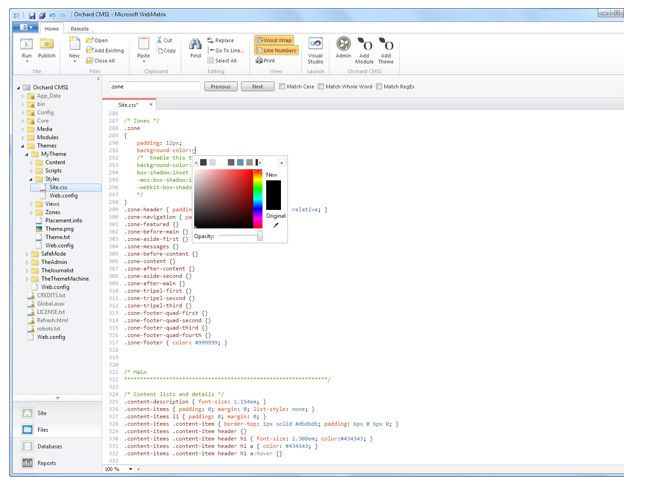The image size is (646, 486).
Task: Open the Databases workspace
Action: (58, 446)
